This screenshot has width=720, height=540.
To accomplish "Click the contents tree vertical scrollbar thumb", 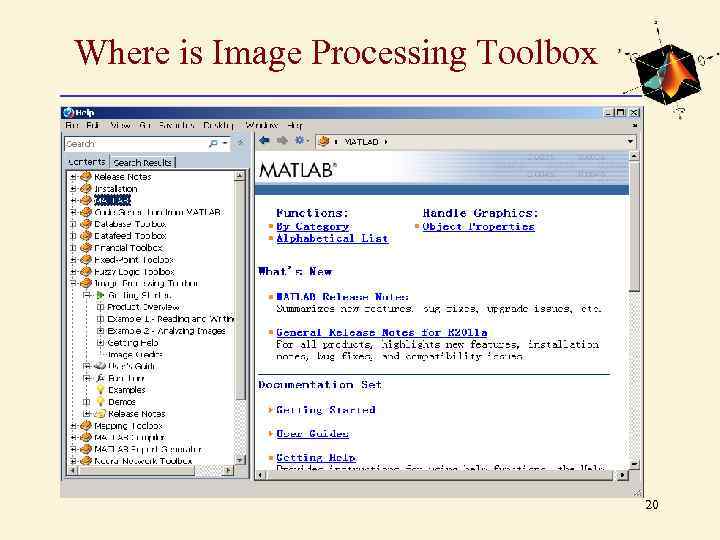I will click(x=240, y=289).
